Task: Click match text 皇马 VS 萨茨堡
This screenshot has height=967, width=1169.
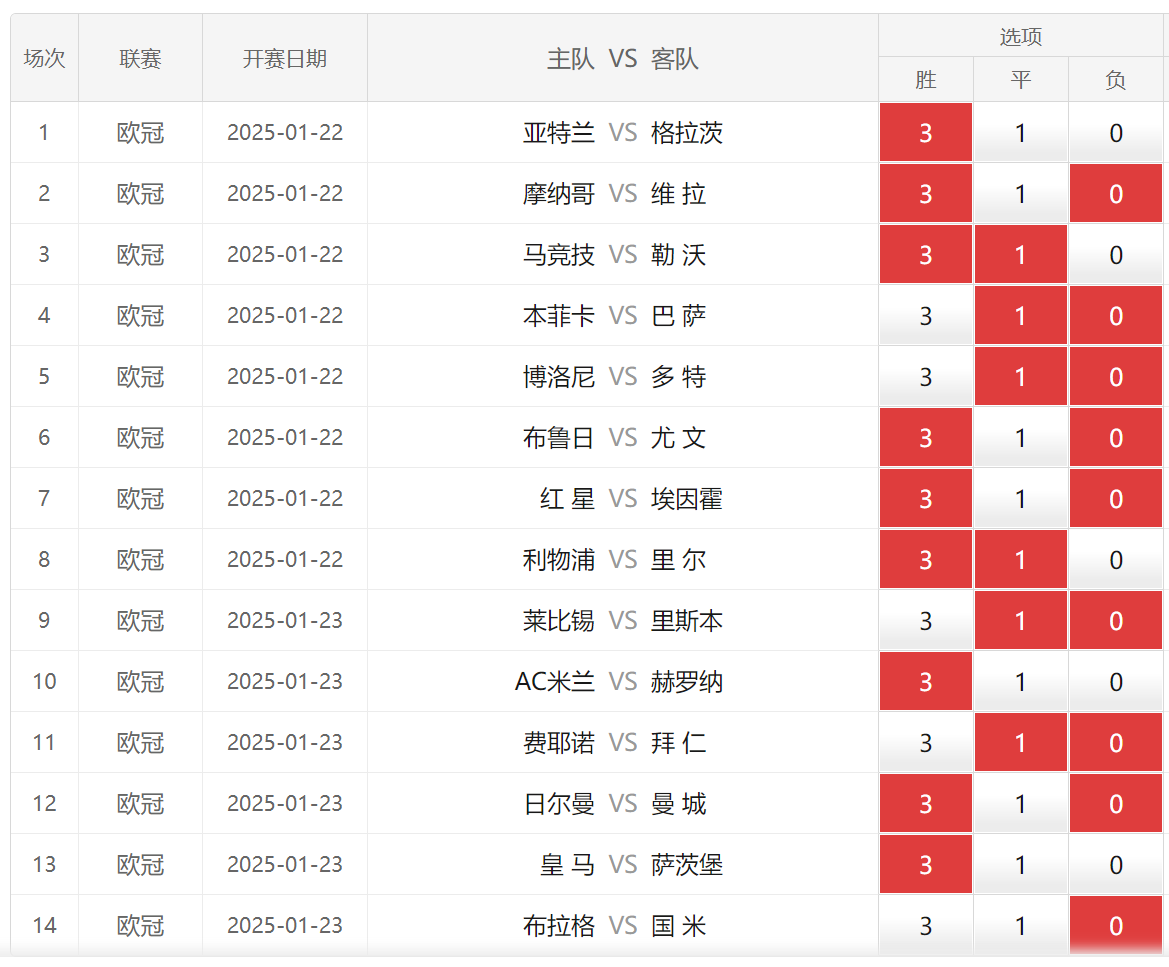Action: 631,865
